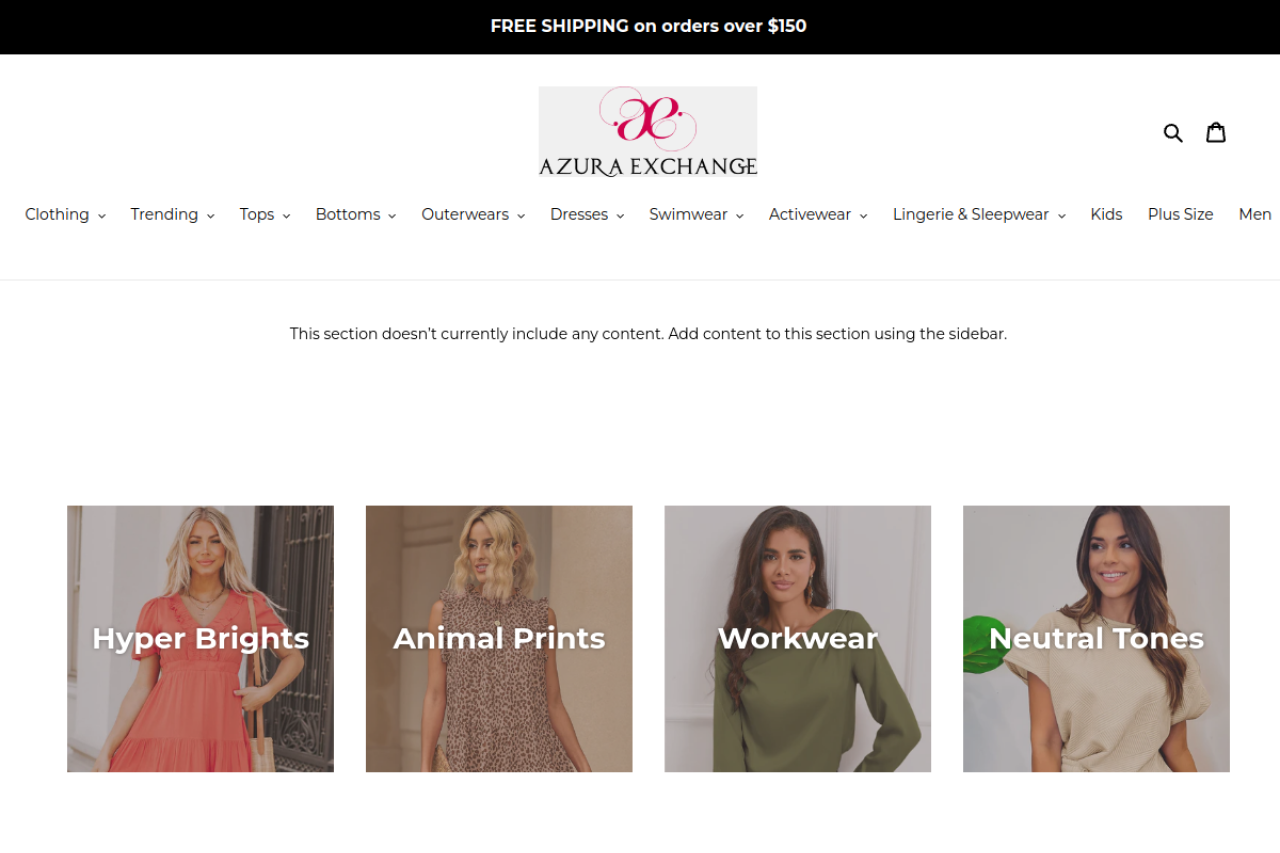Go to the Kids menu item

[1106, 214]
